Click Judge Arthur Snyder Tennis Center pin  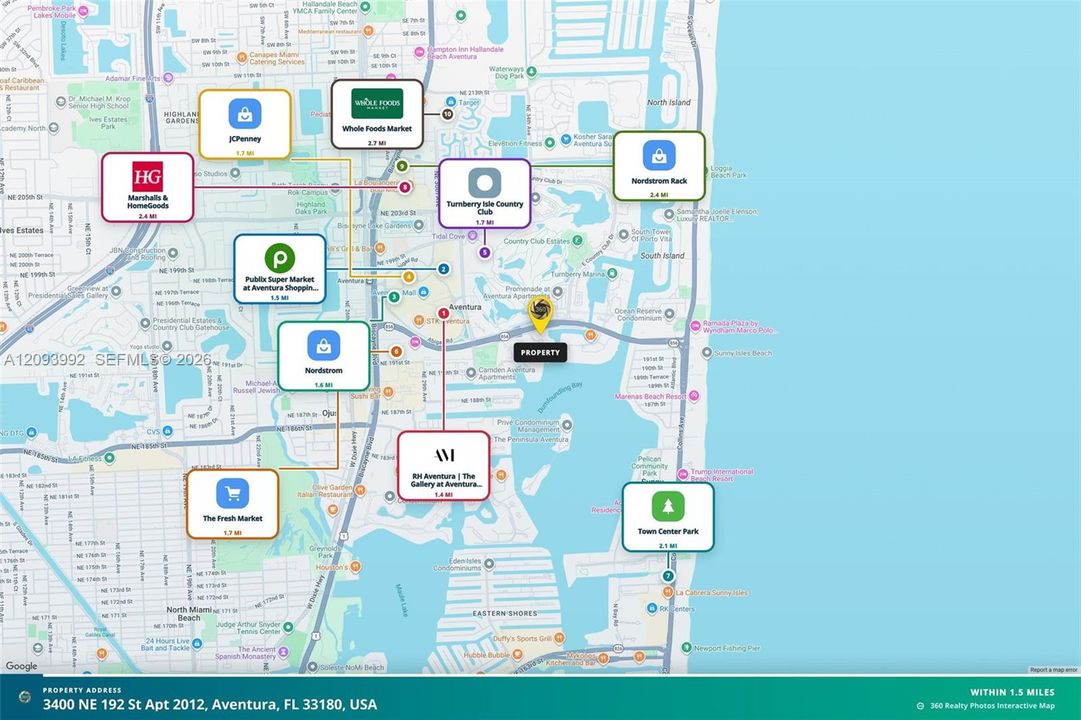click(288, 627)
